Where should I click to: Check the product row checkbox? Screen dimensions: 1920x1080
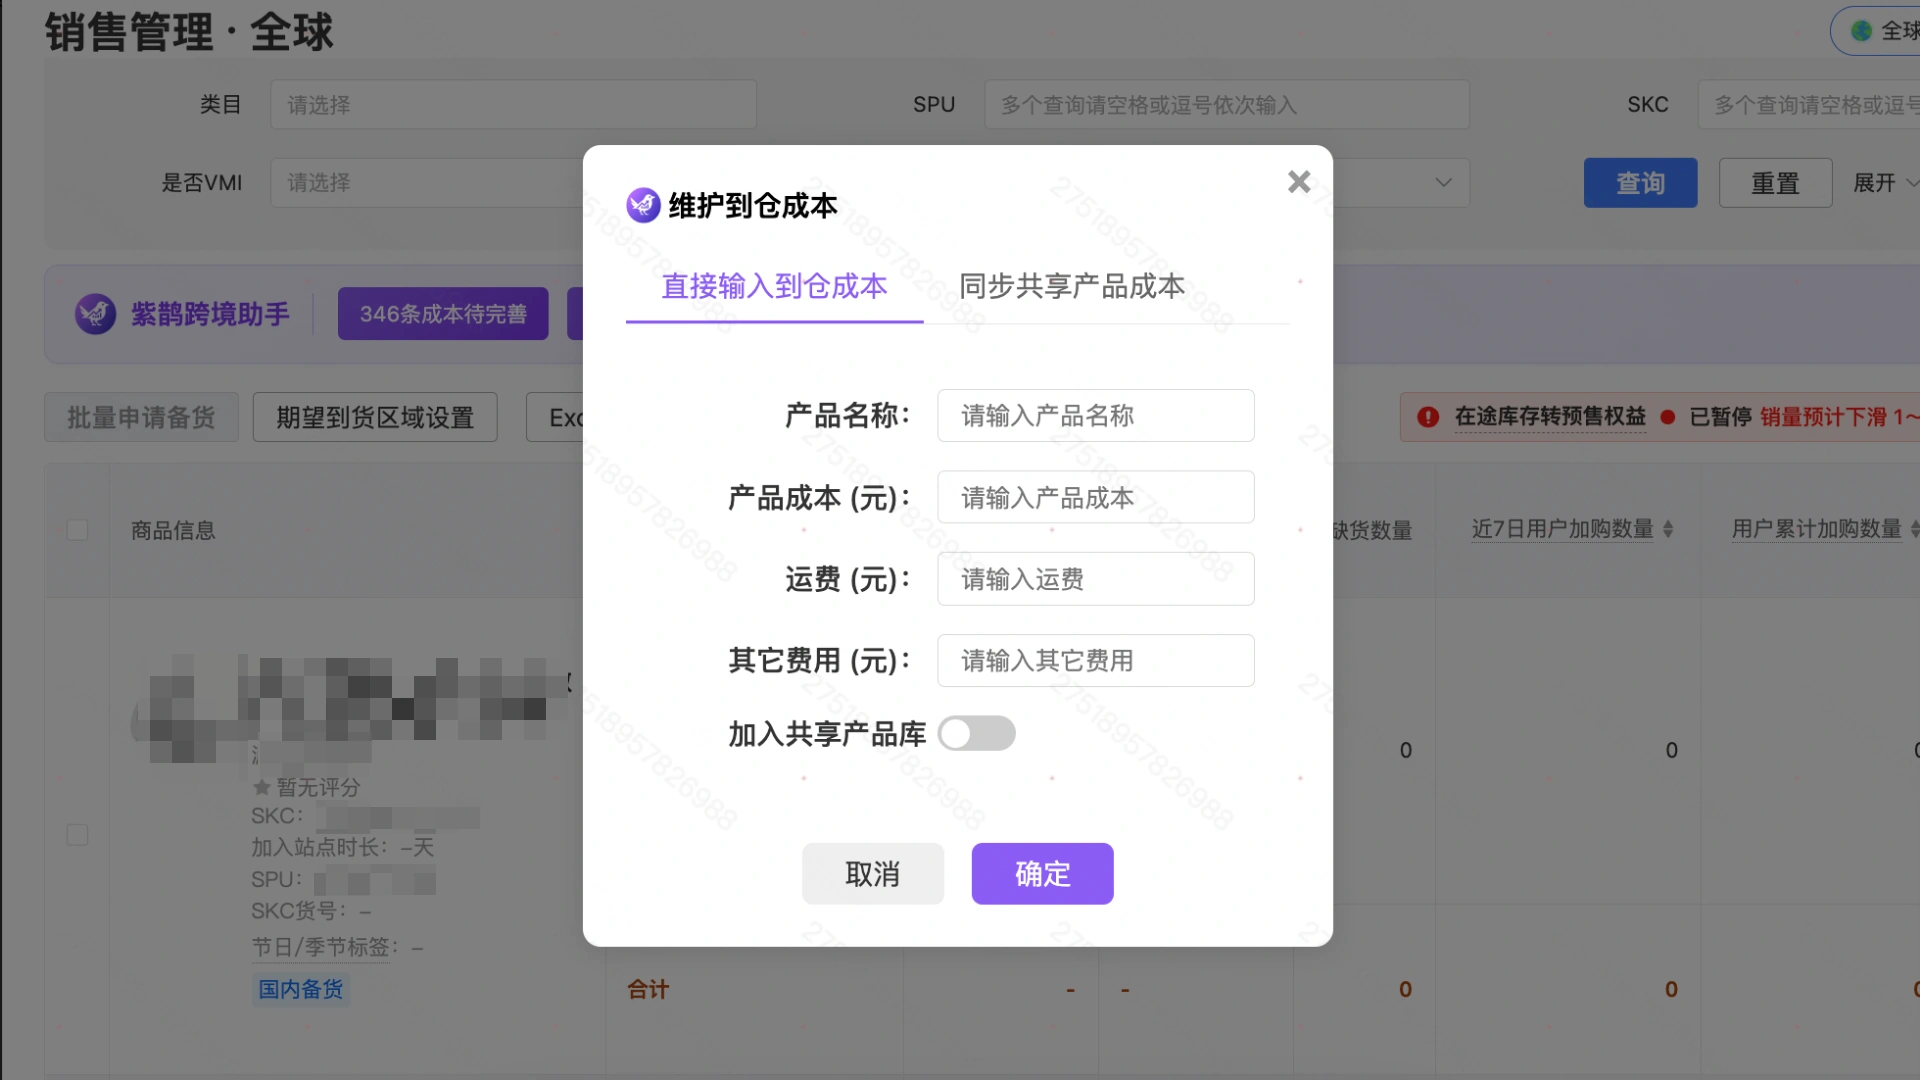[x=77, y=835]
